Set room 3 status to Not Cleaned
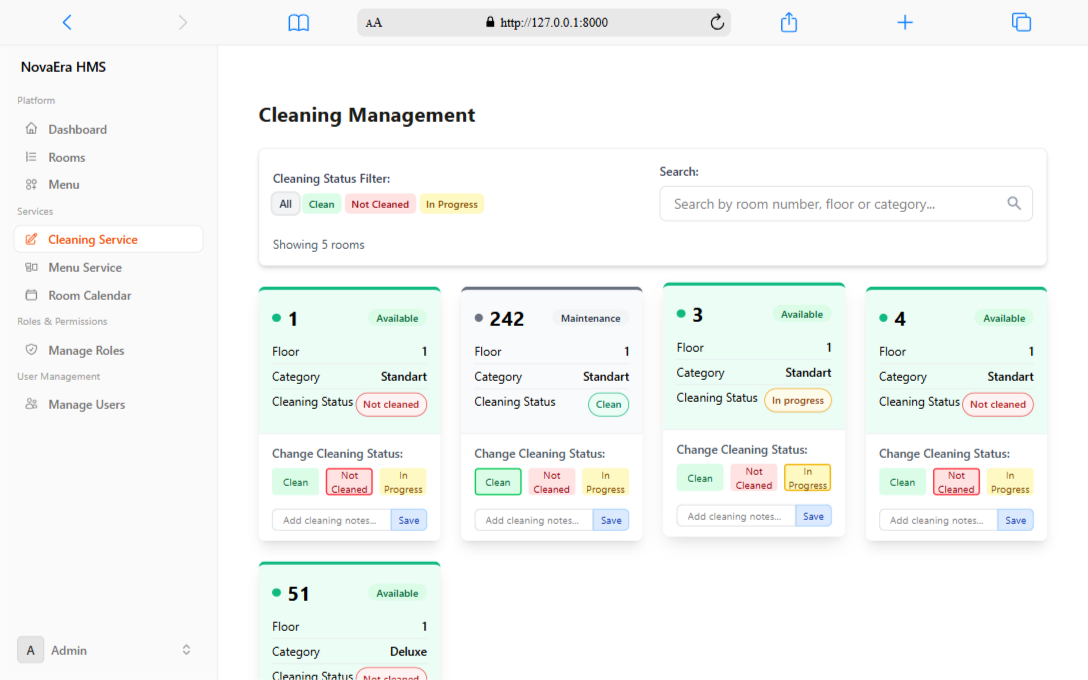Viewport: 1088px width, 680px height. point(754,478)
